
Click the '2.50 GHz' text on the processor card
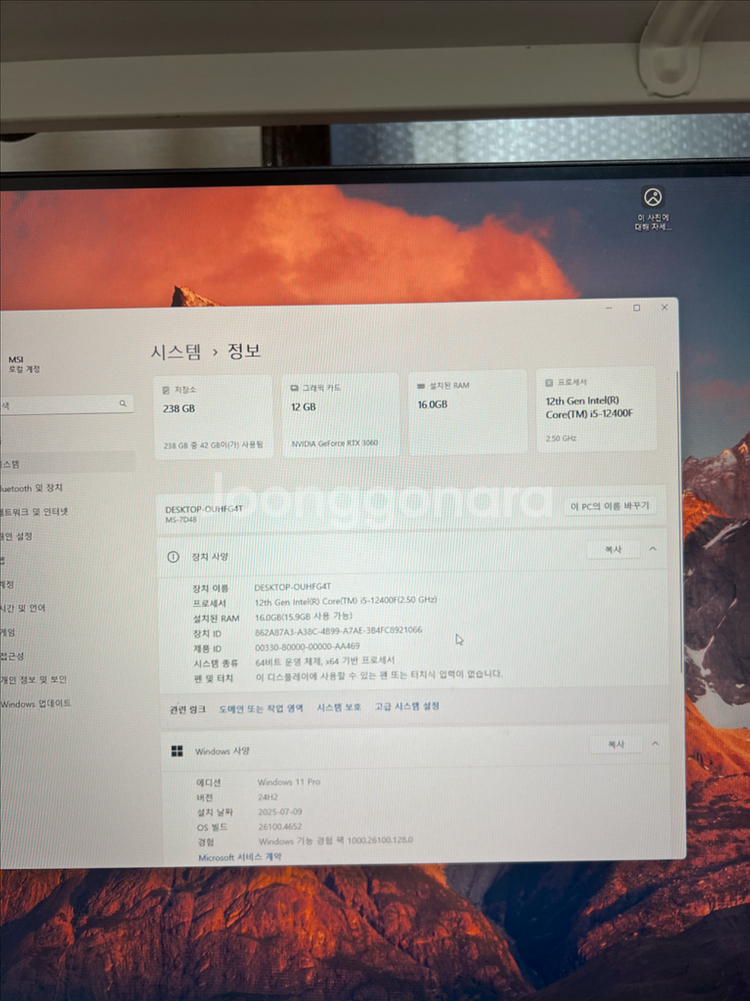561,439
